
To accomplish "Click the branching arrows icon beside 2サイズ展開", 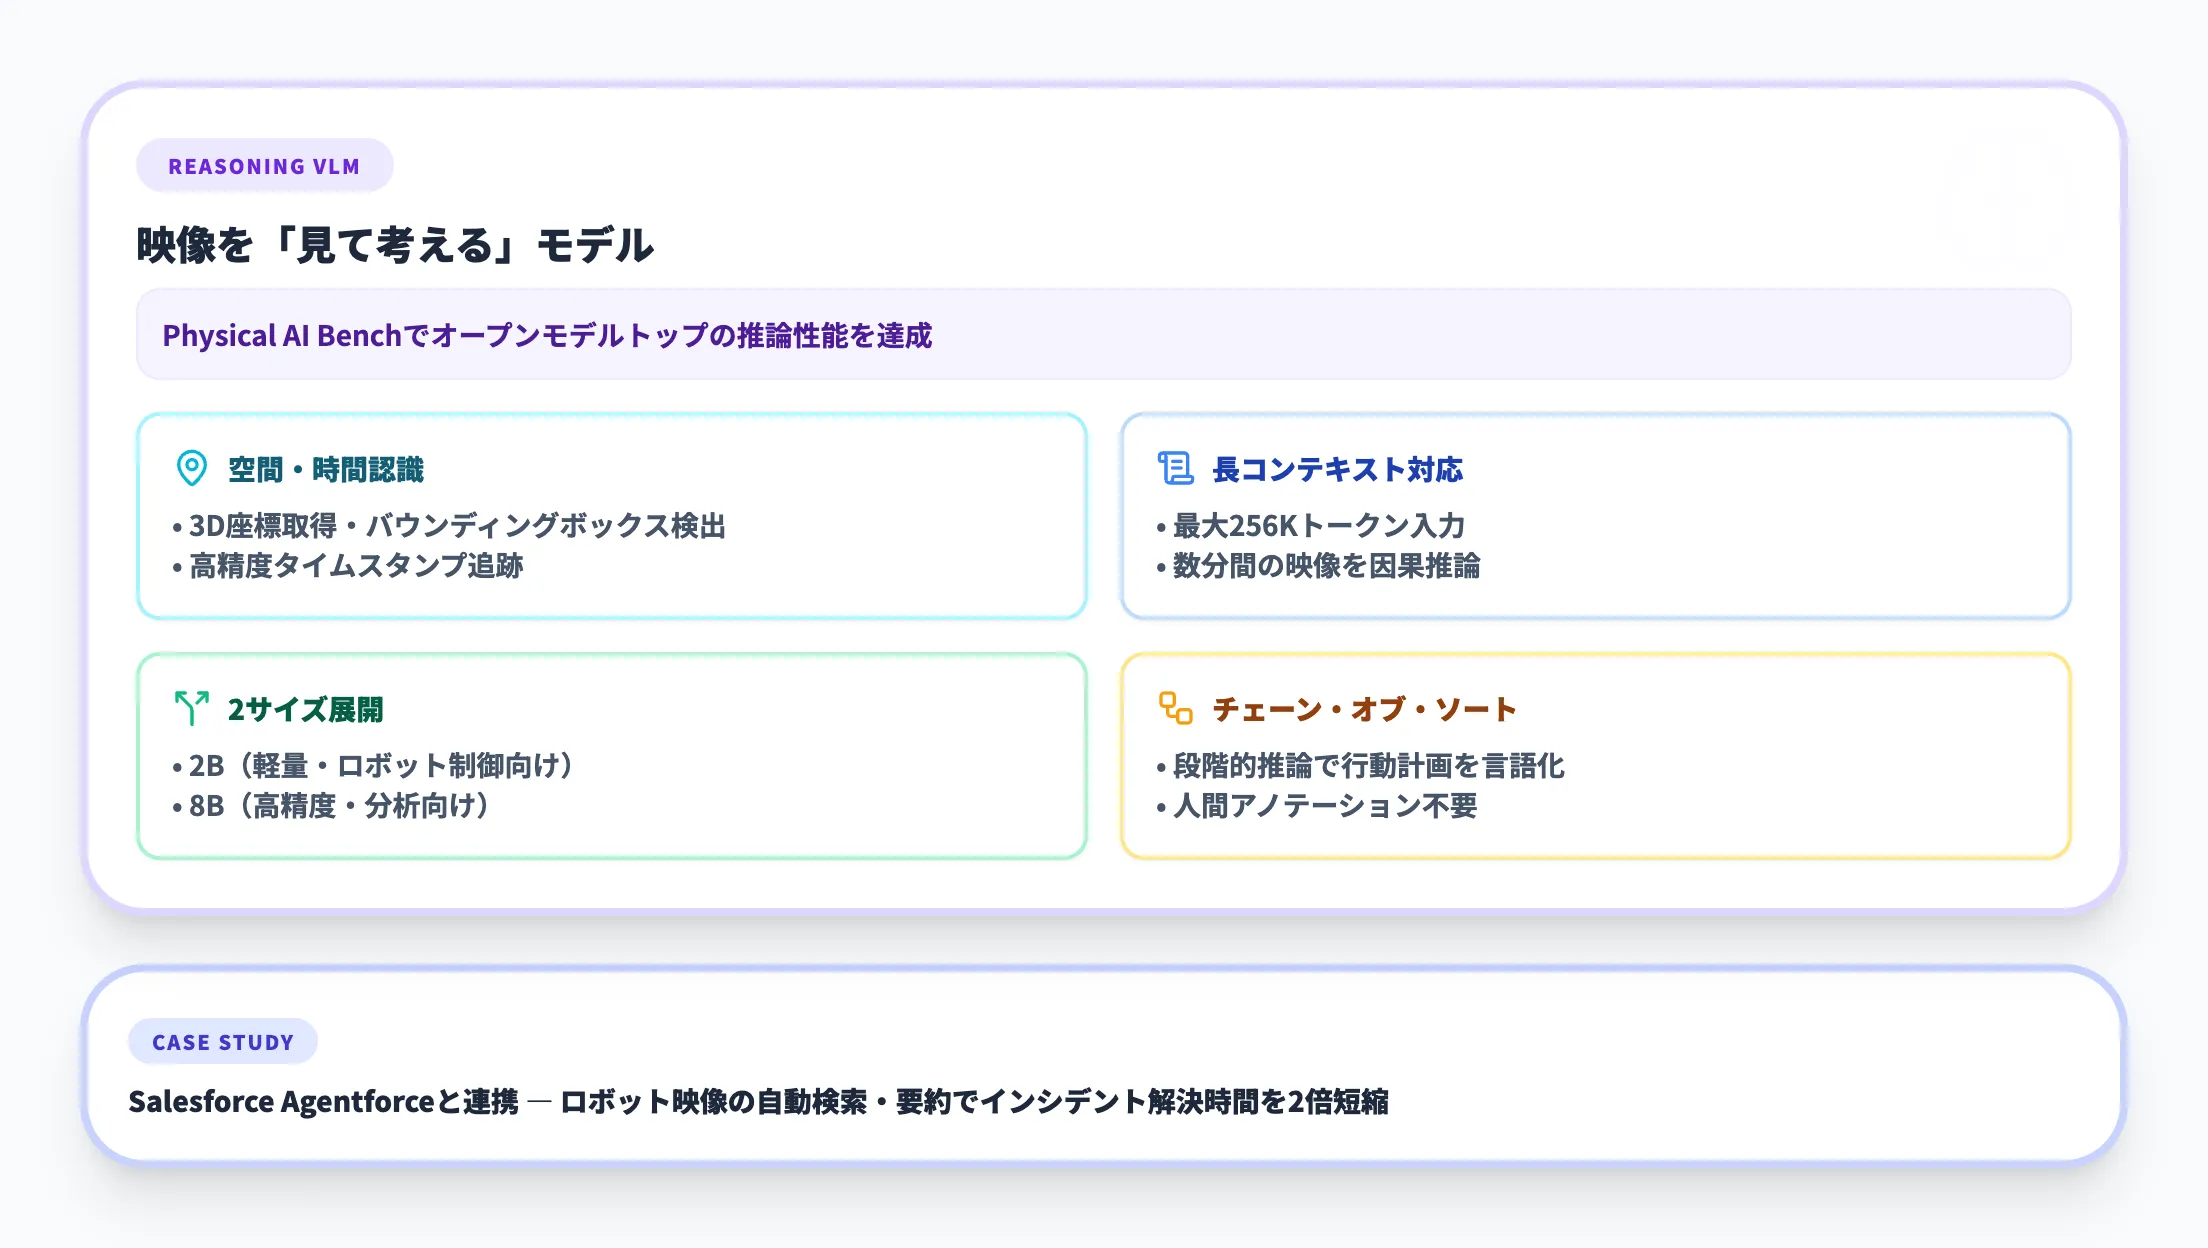I will click(x=191, y=708).
